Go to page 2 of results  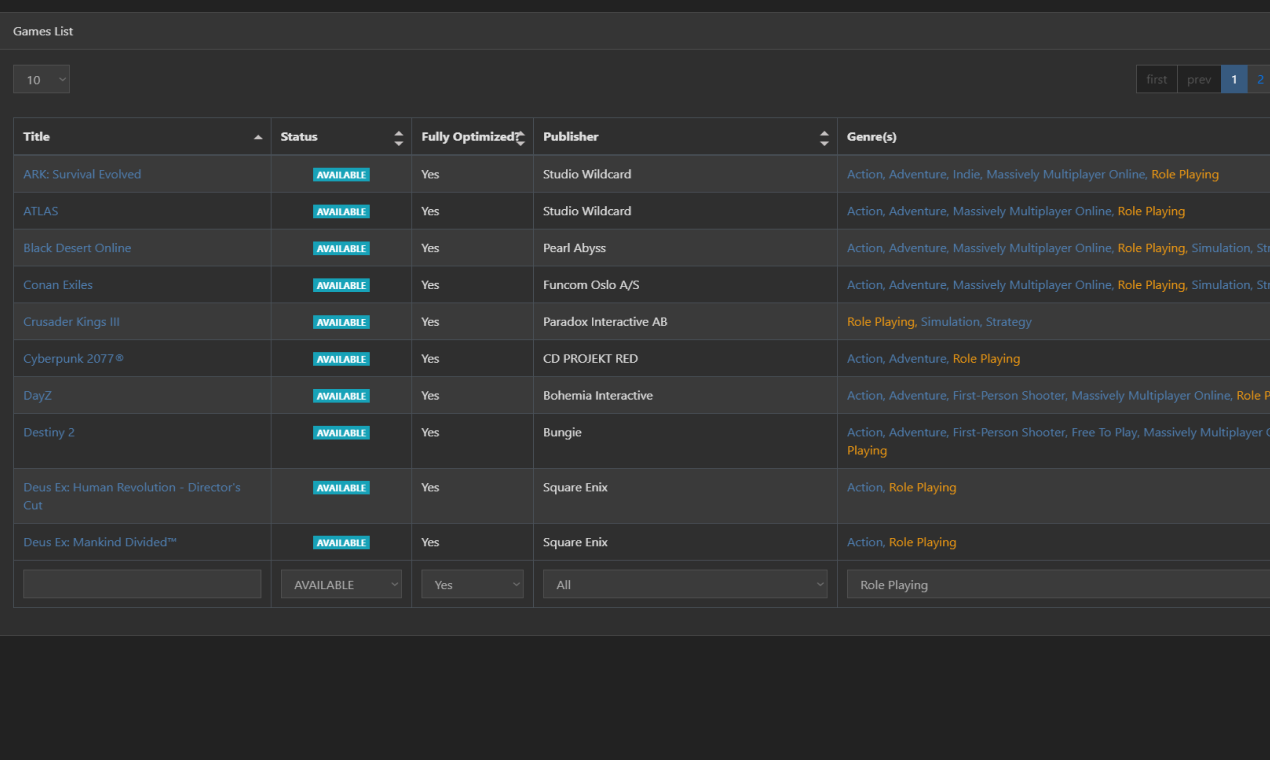click(x=1260, y=78)
